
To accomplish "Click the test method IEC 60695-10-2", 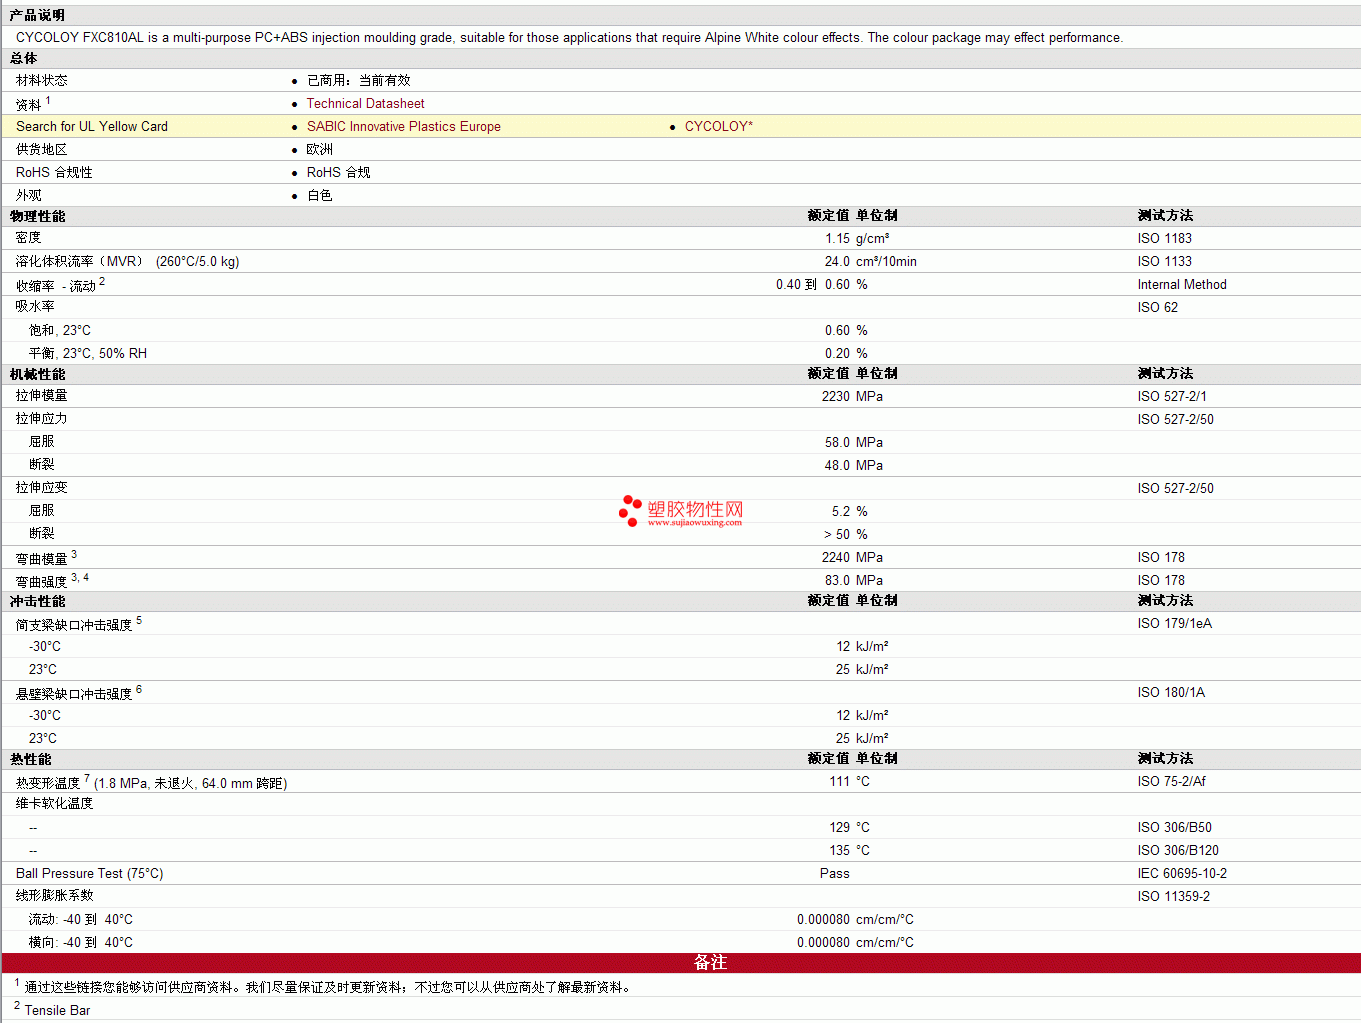I will coord(1182,874).
